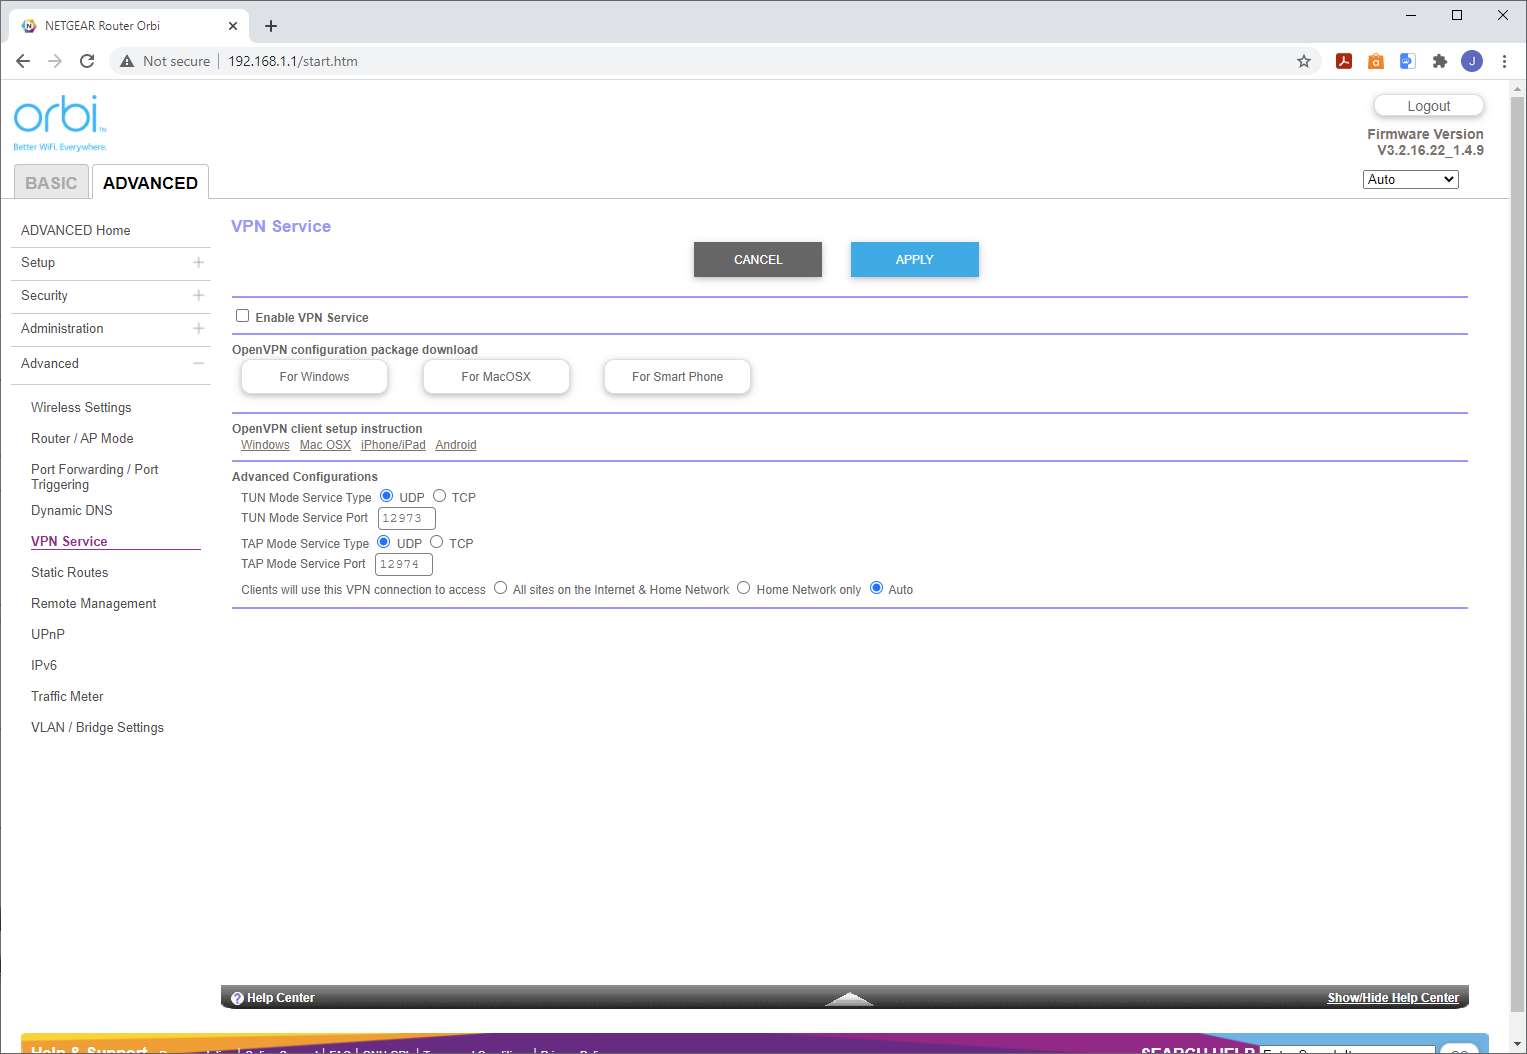The image size is (1527, 1054).
Task: Open the Chrome three-dot menu
Action: (x=1504, y=61)
